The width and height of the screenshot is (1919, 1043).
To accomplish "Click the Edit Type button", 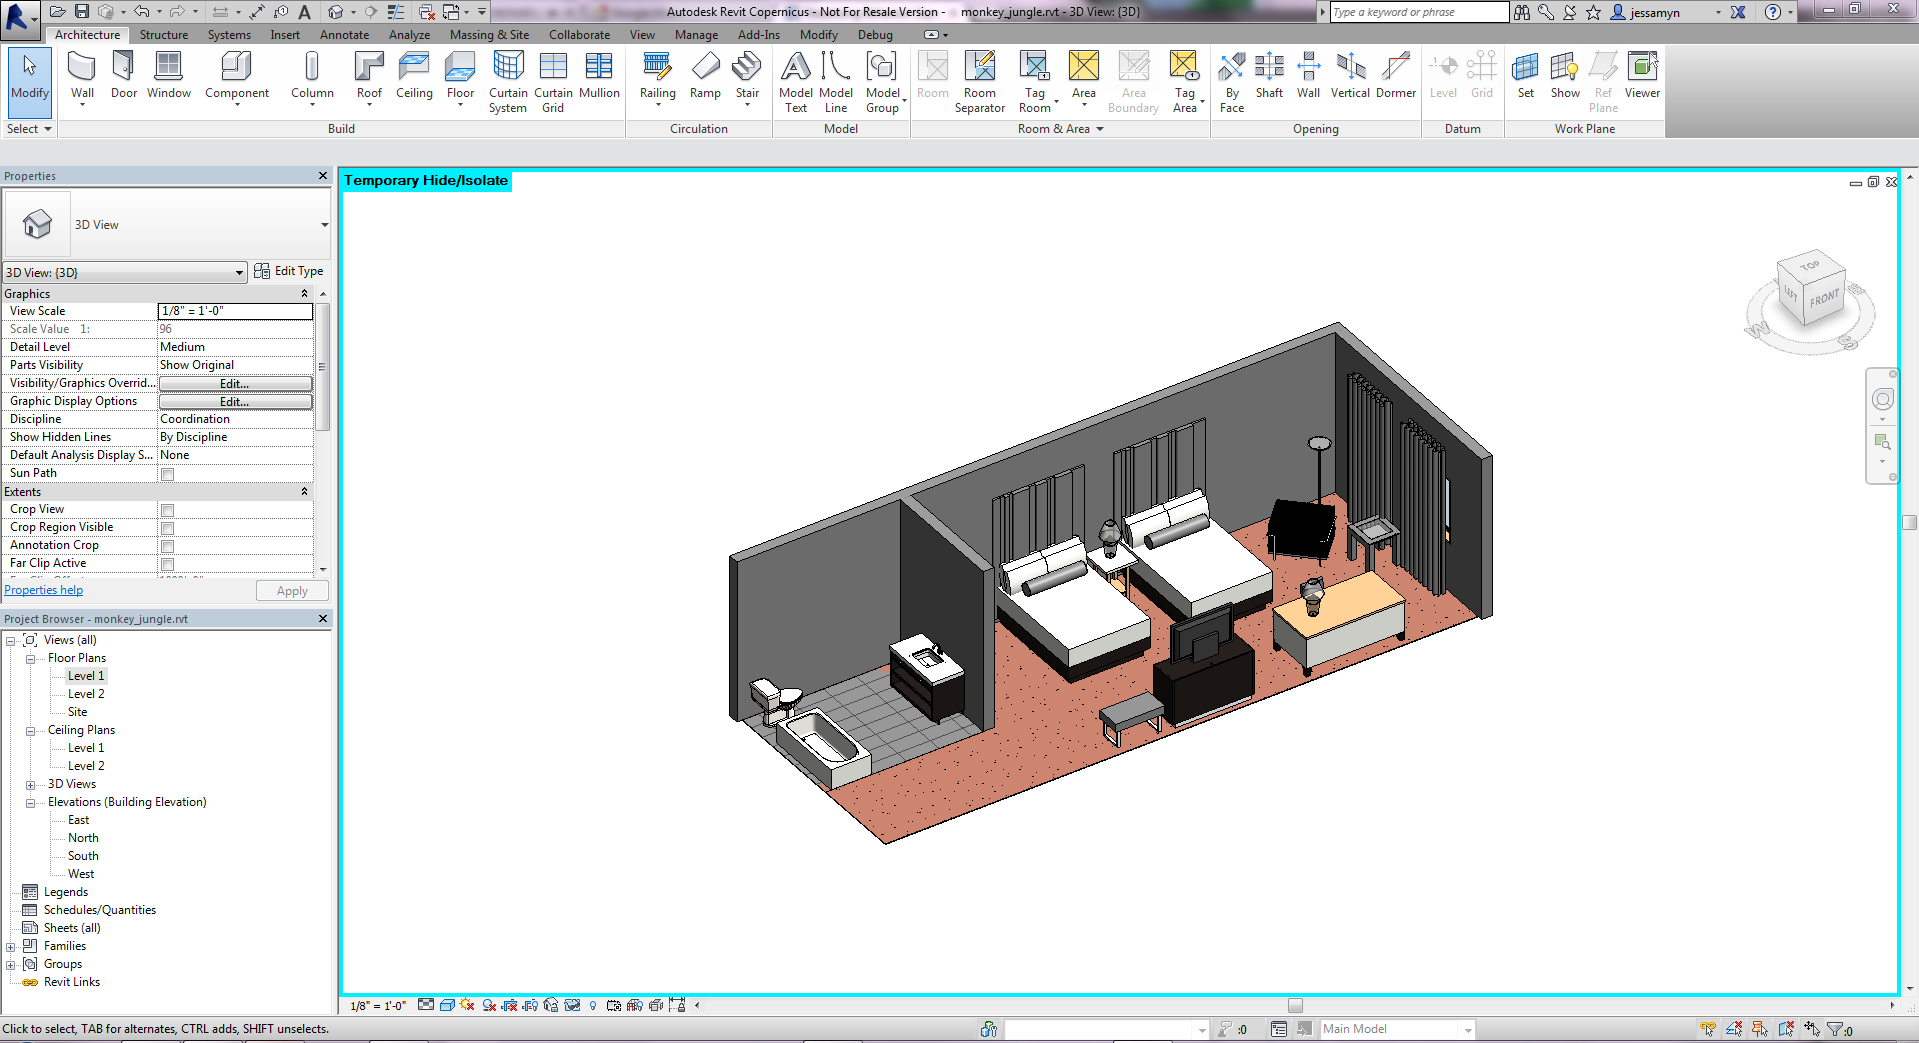I will pyautogui.click(x=289, y=271).
